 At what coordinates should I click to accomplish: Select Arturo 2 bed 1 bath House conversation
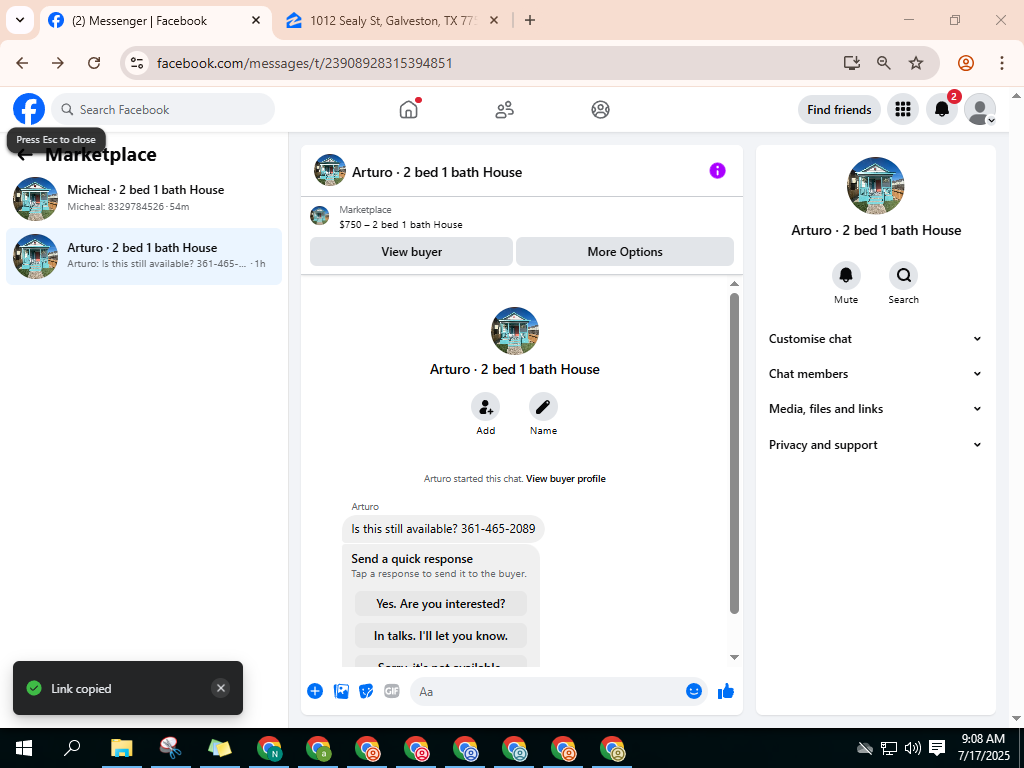[144, 256]
